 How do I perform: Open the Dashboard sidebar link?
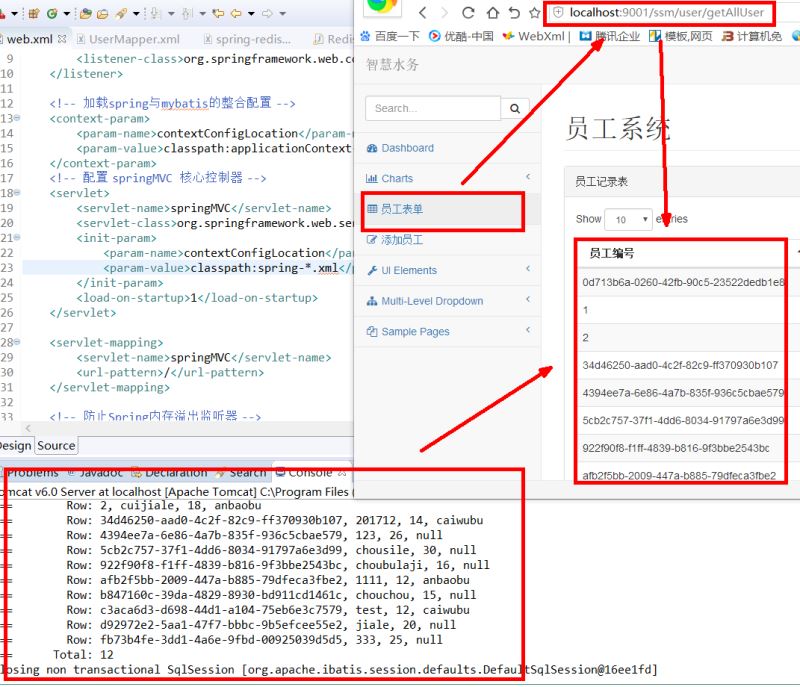point(400,148)
